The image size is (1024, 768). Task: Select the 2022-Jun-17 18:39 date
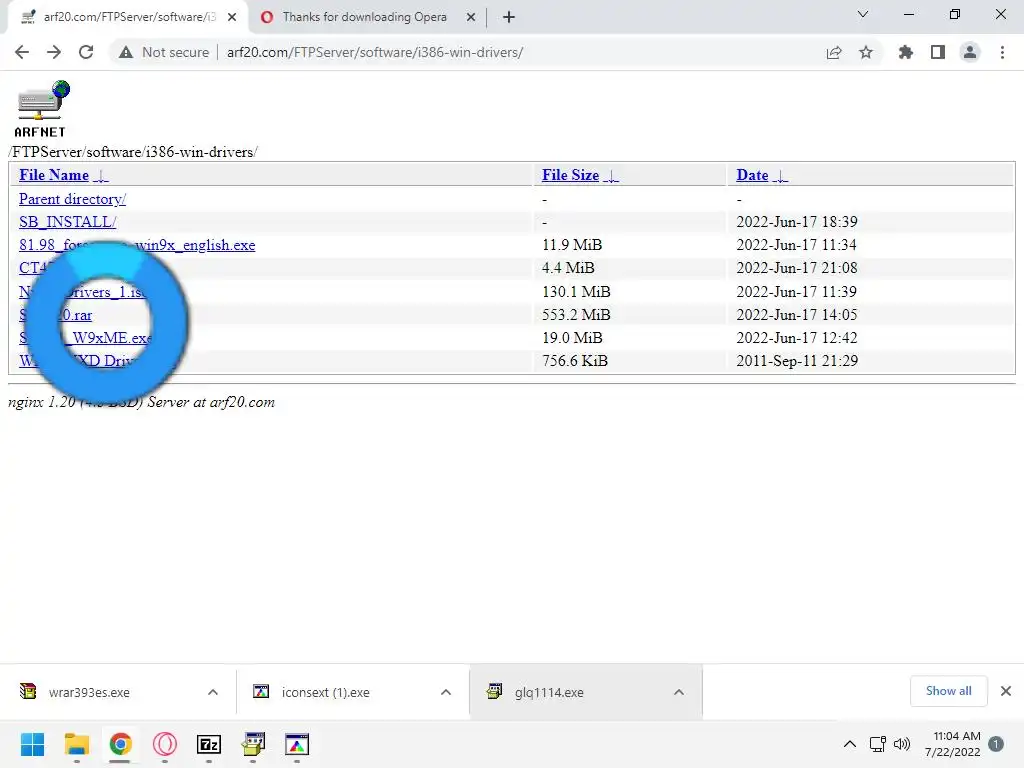(x=797, y=222)
